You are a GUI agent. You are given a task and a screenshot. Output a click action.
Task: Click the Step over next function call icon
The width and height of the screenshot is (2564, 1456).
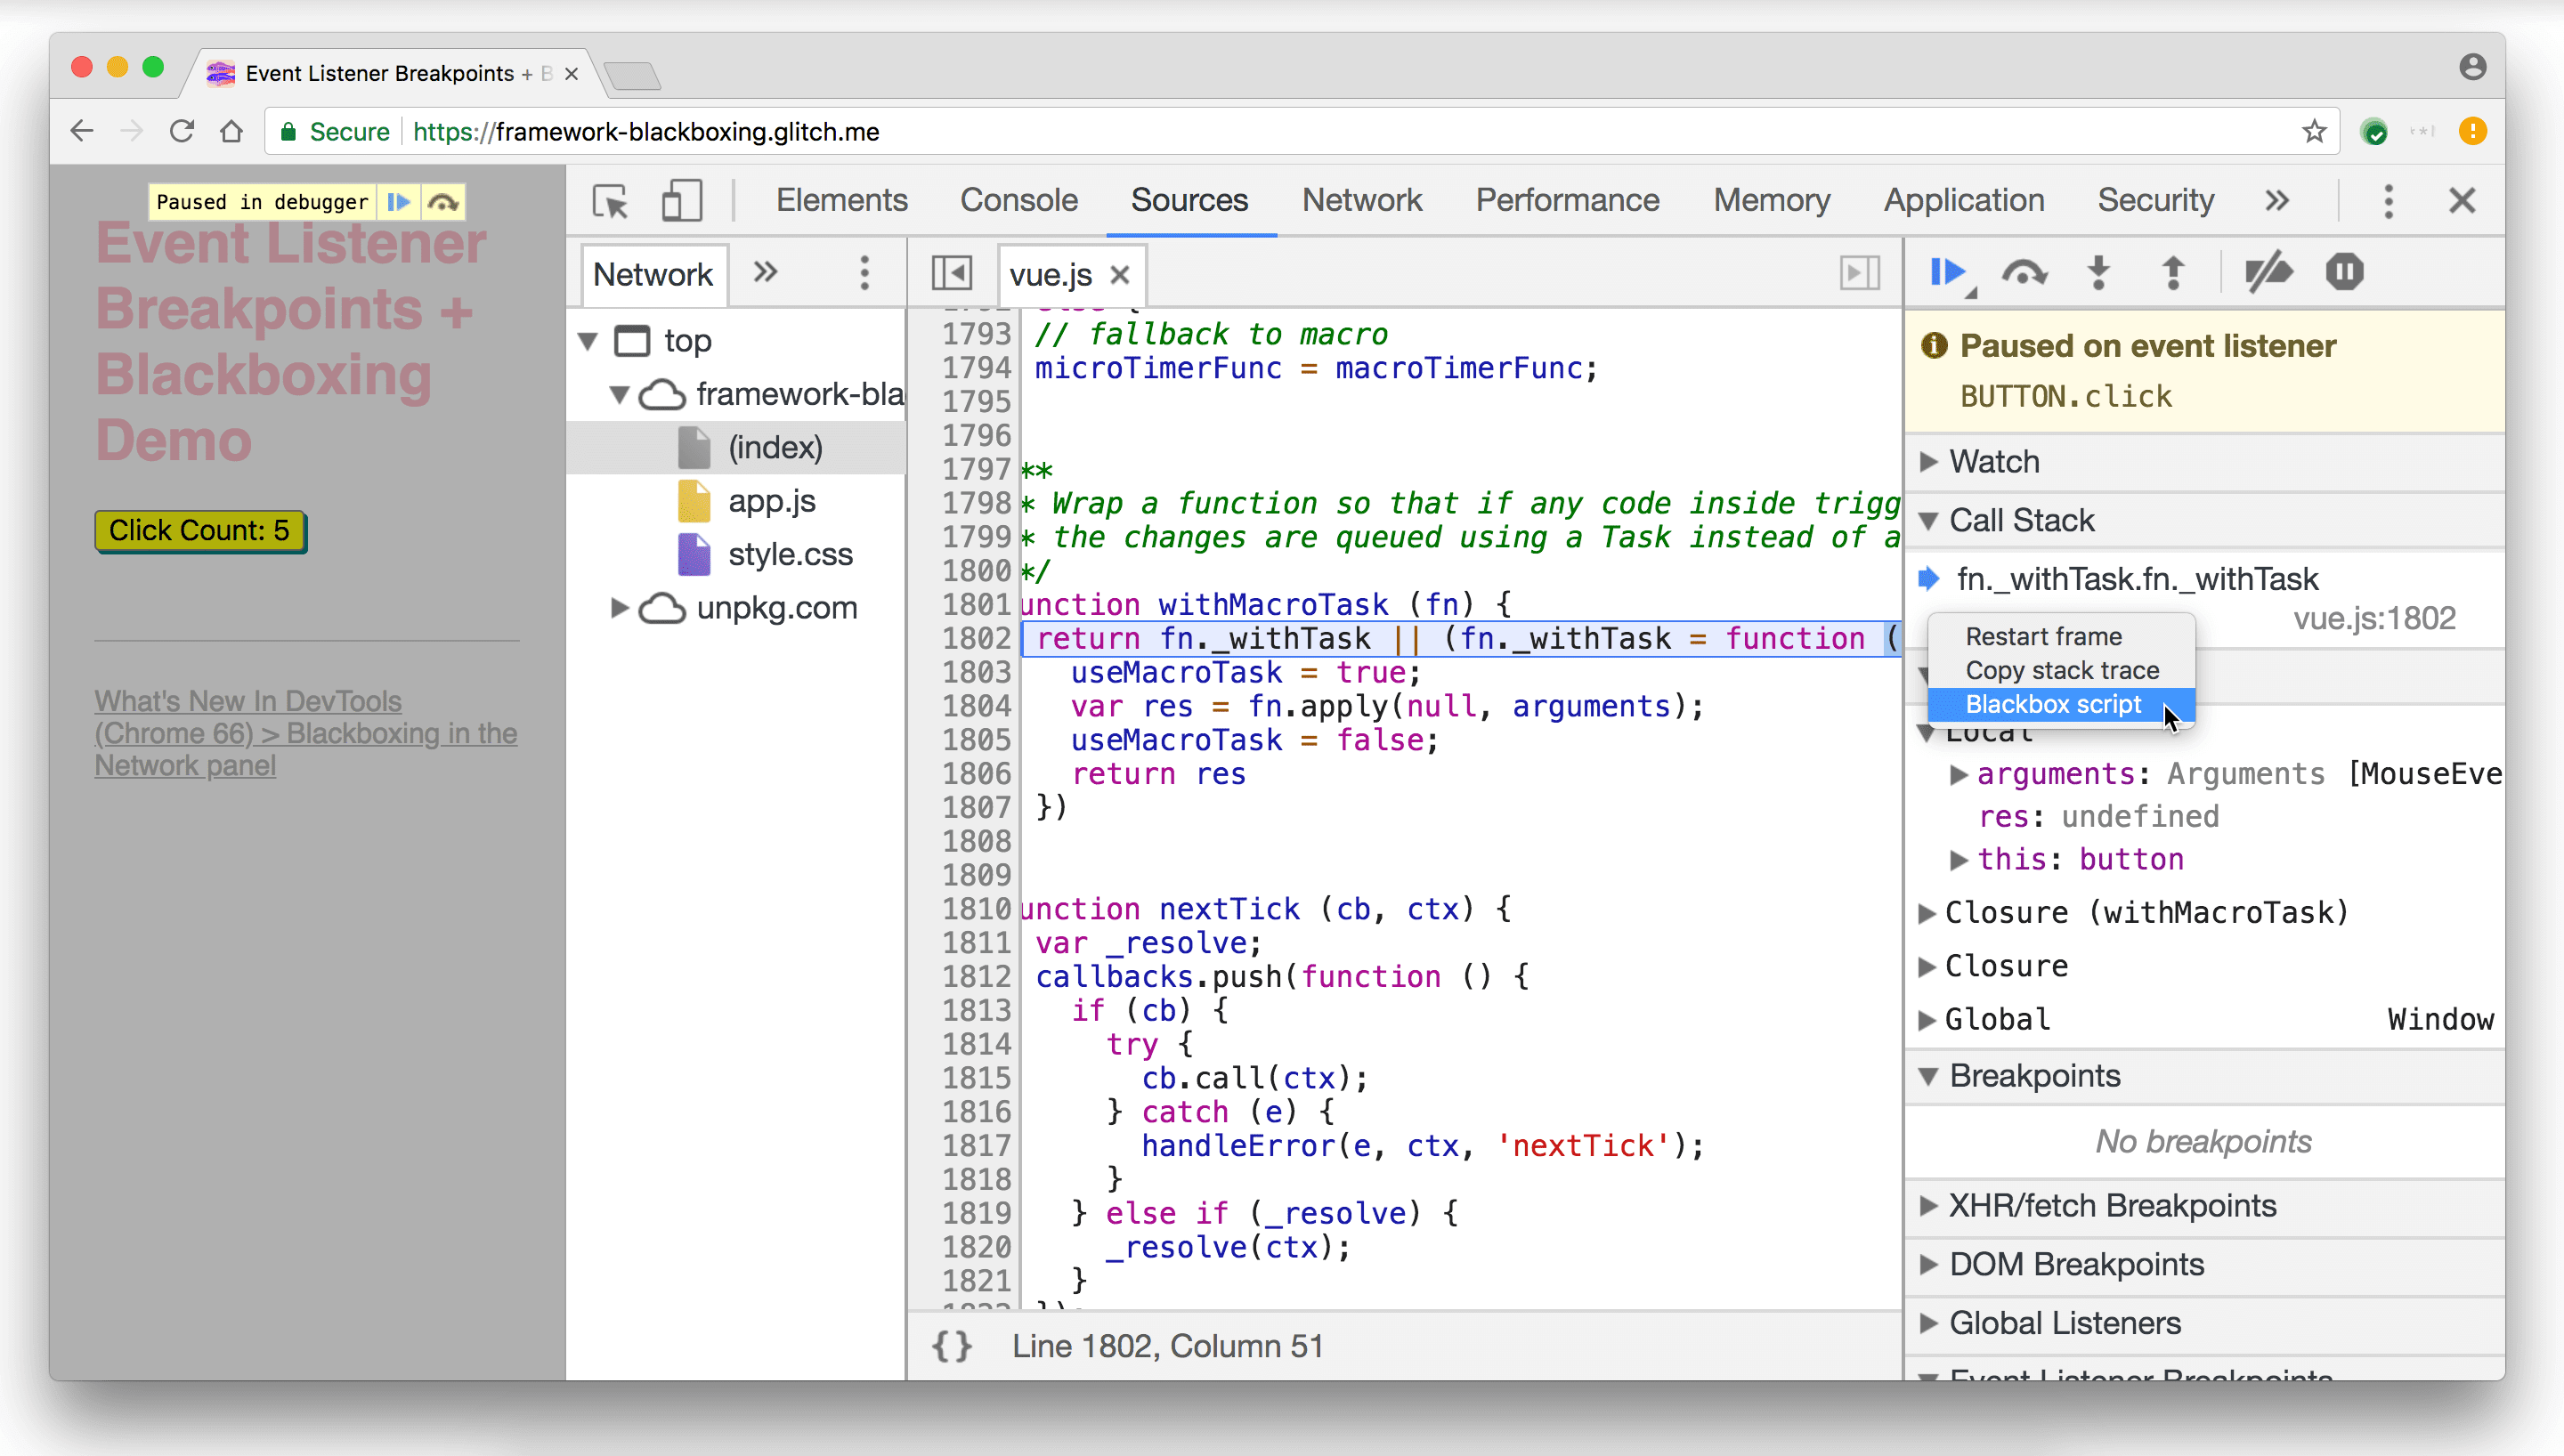2025,273
